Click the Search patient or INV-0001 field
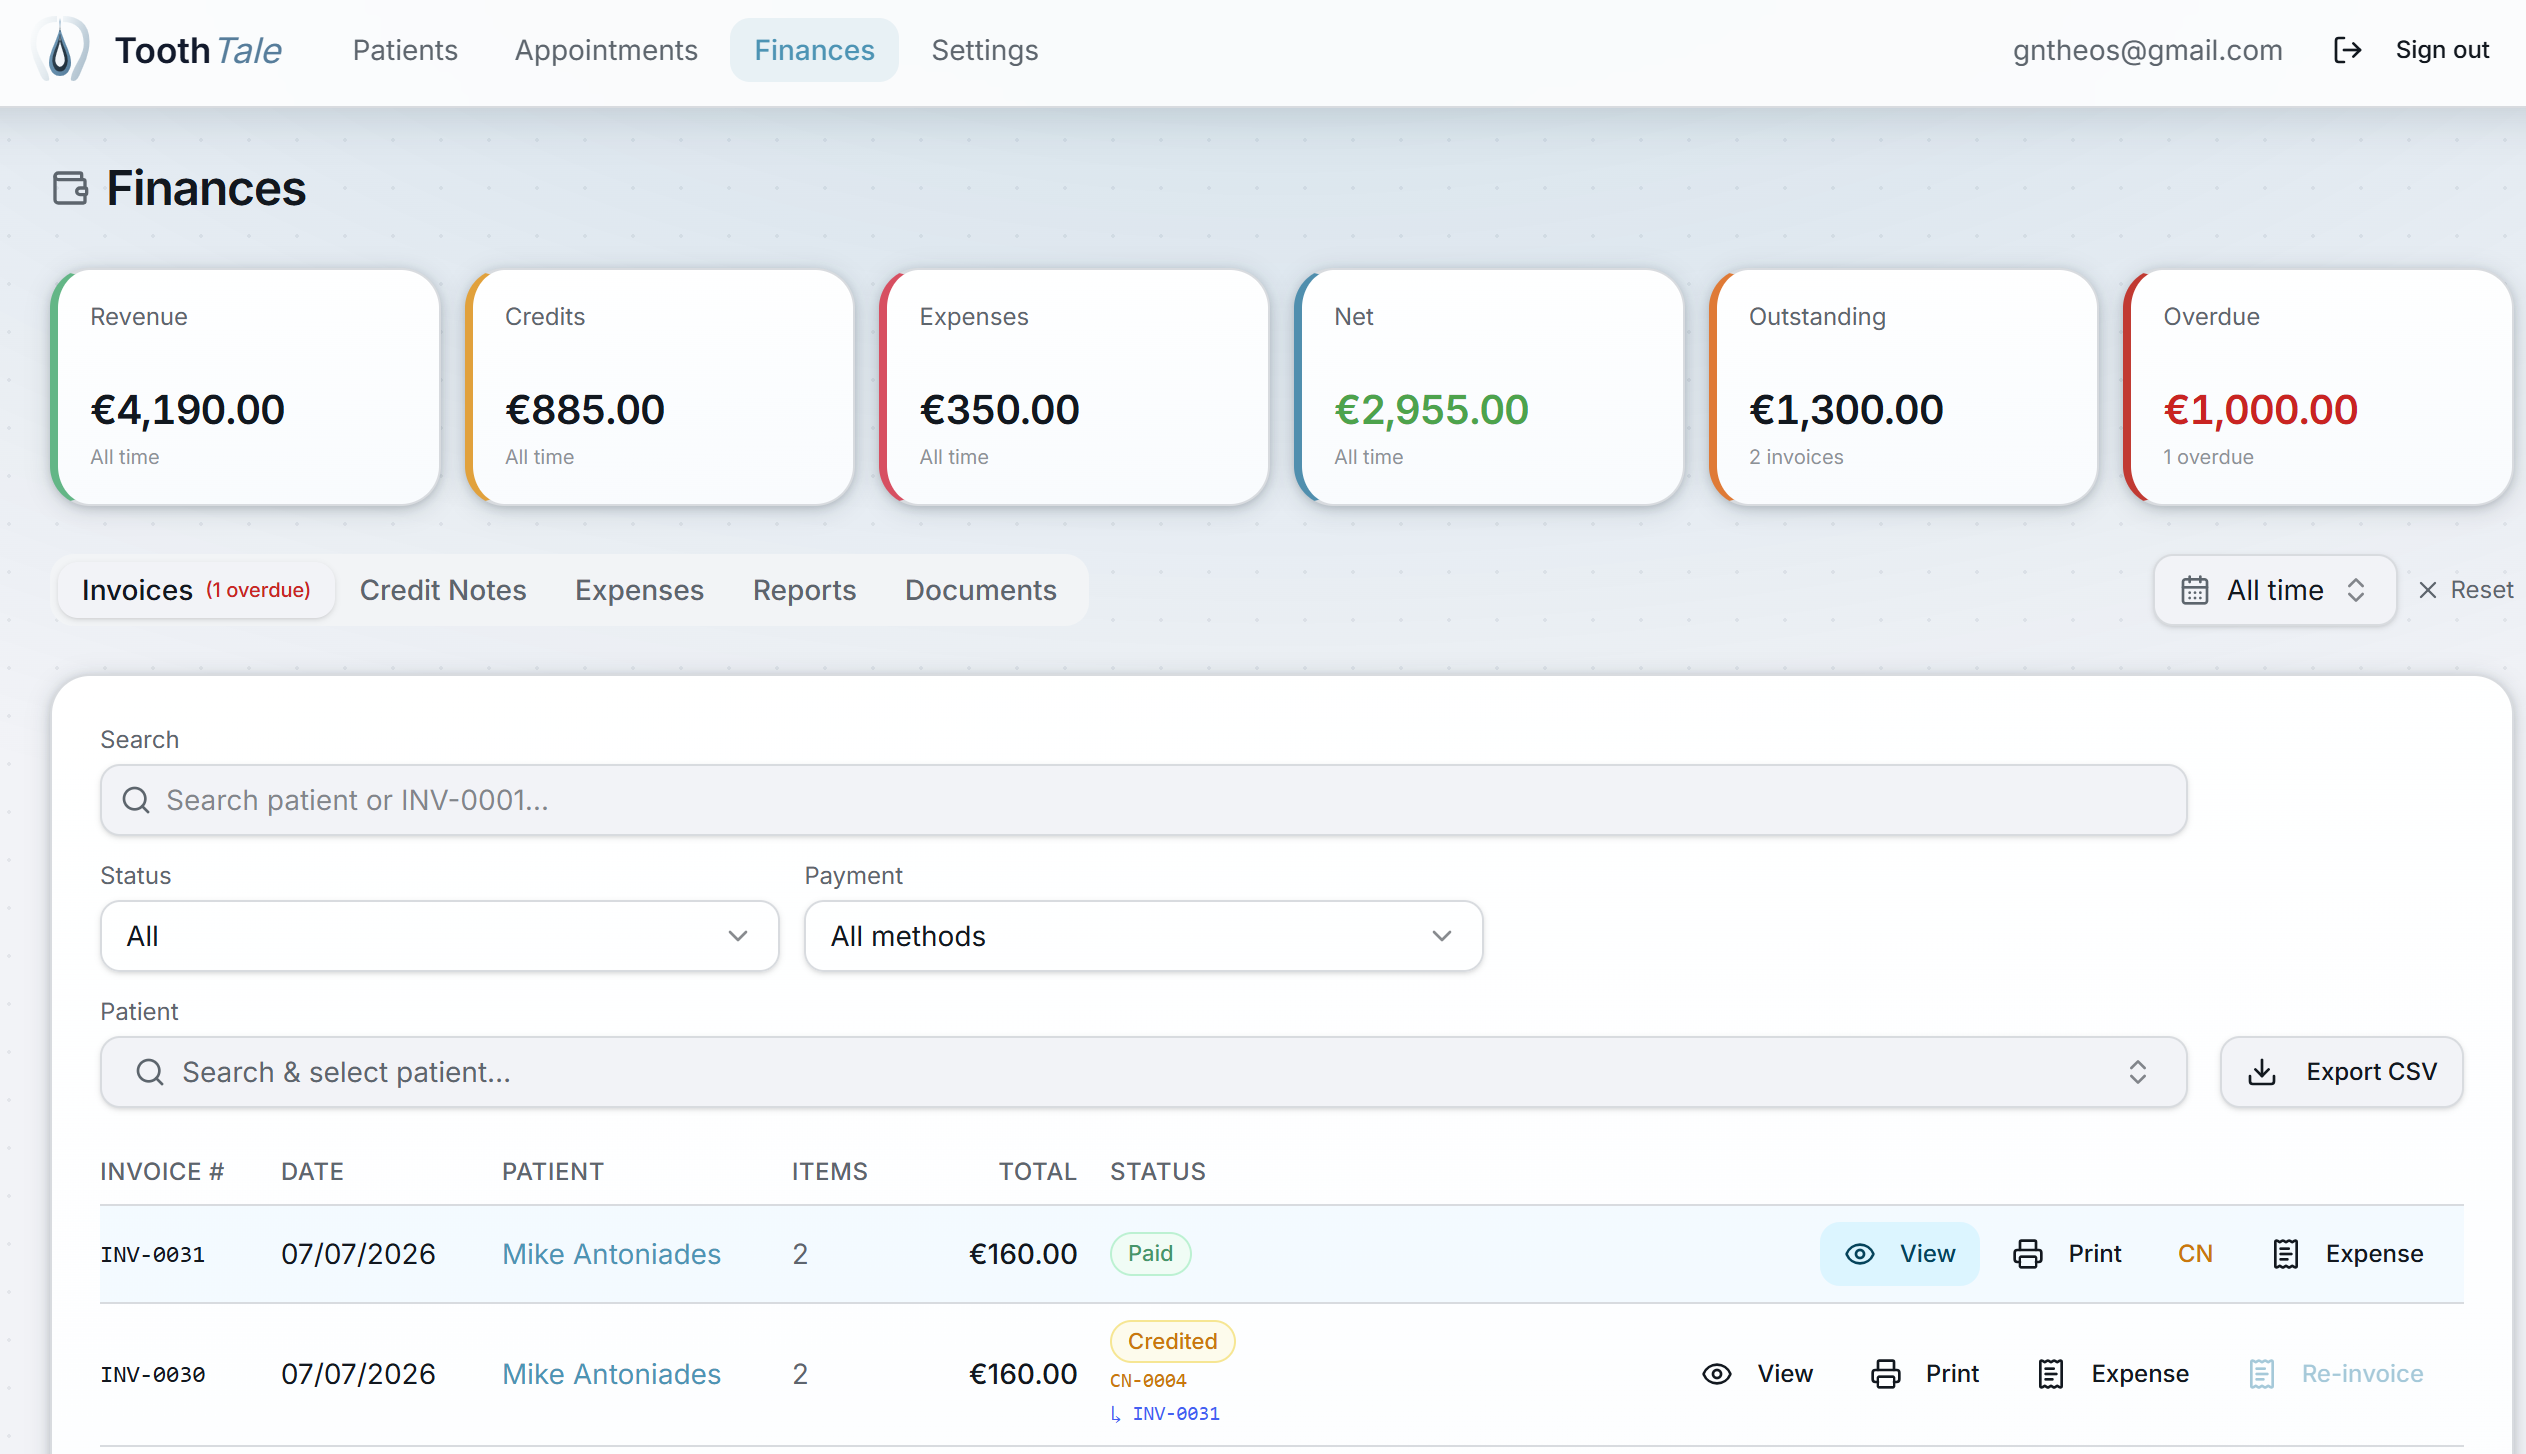 (1143, 800)
